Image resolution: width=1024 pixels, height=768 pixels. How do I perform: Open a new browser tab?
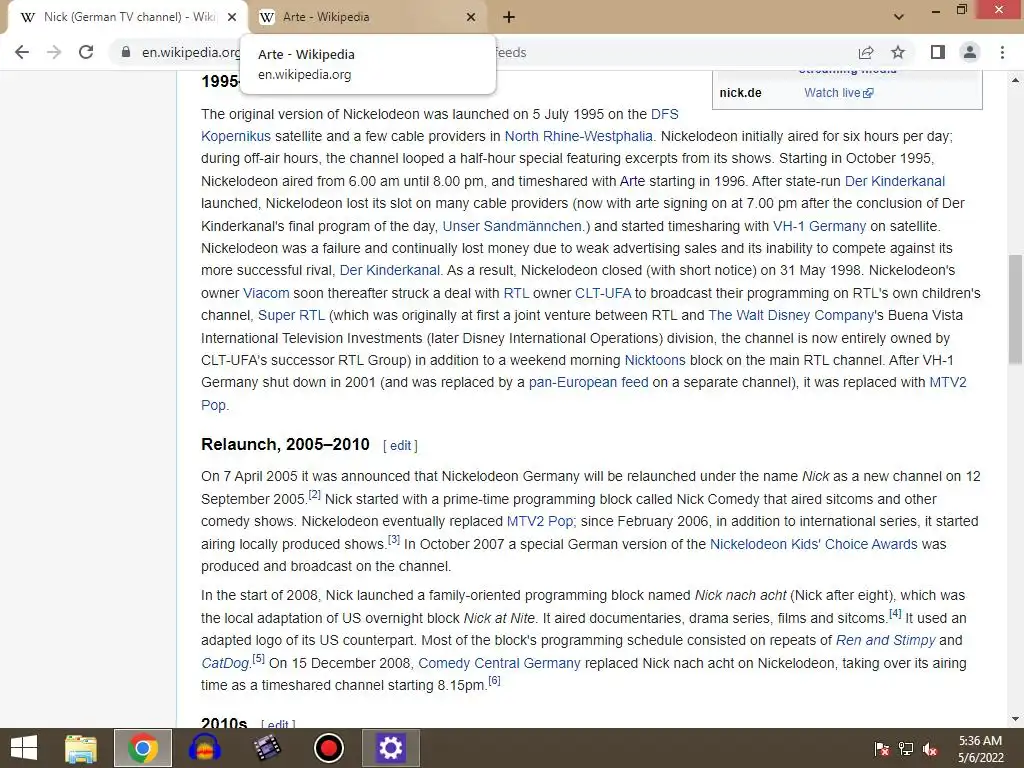pyautogui.click(x=509, y=17)
